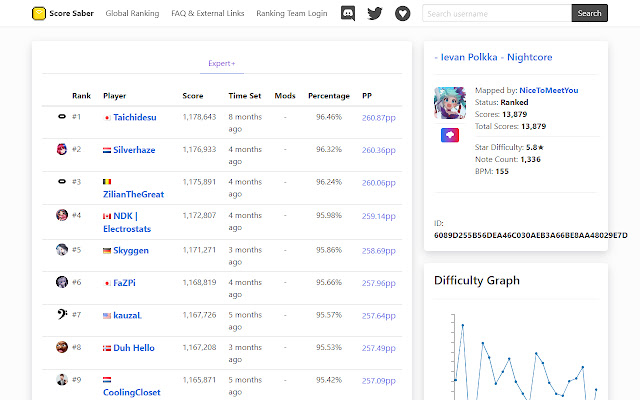640x400 pixels.
Task: Open Ranking Team Login in the navbar
Action: coord(292,13)
